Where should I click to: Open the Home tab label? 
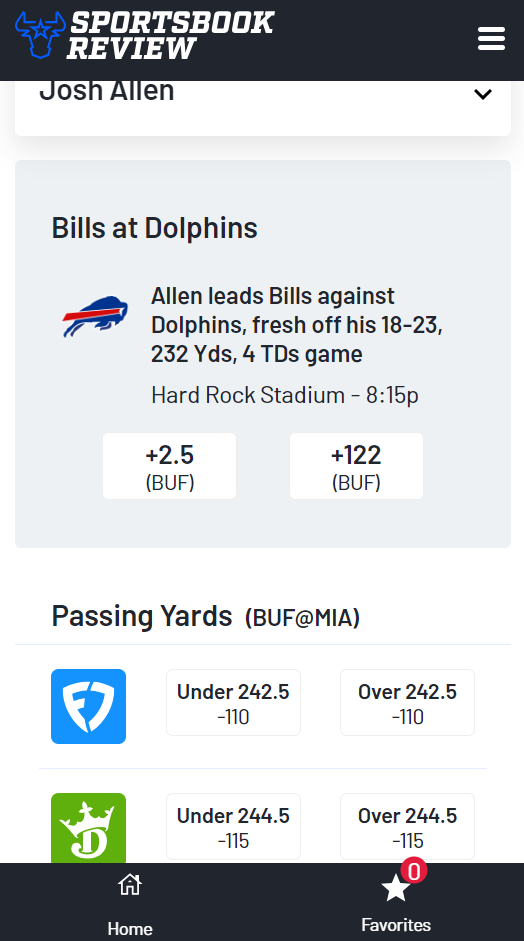[x=130, y=928]
